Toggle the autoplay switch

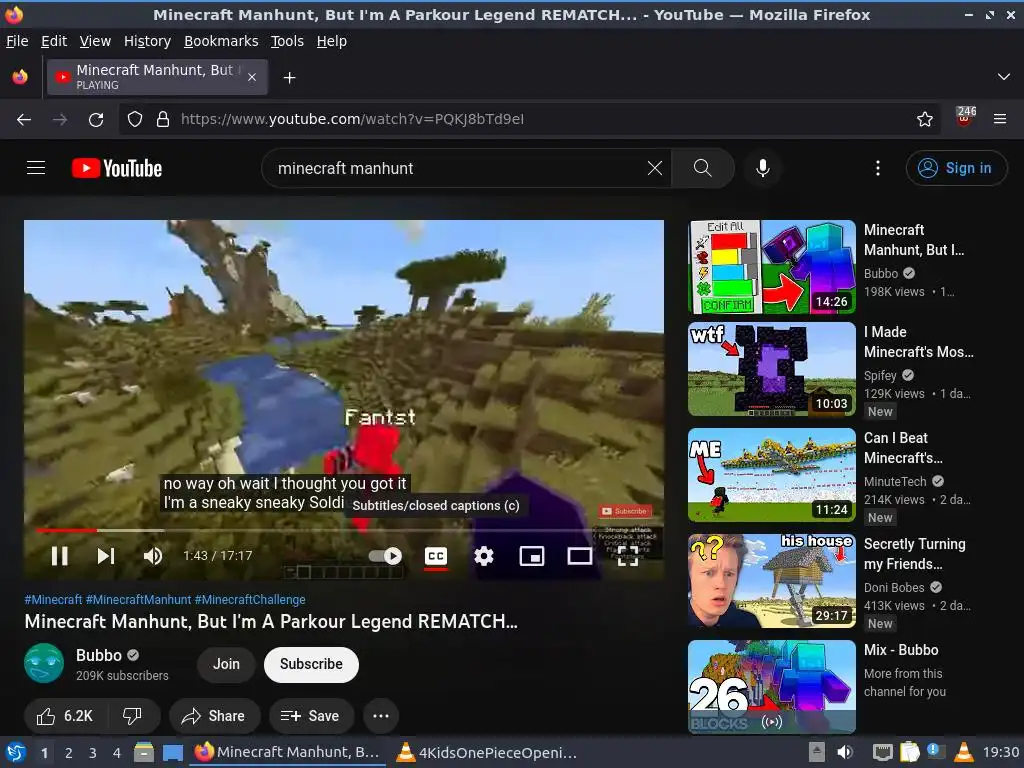click(x=385, y=556)
